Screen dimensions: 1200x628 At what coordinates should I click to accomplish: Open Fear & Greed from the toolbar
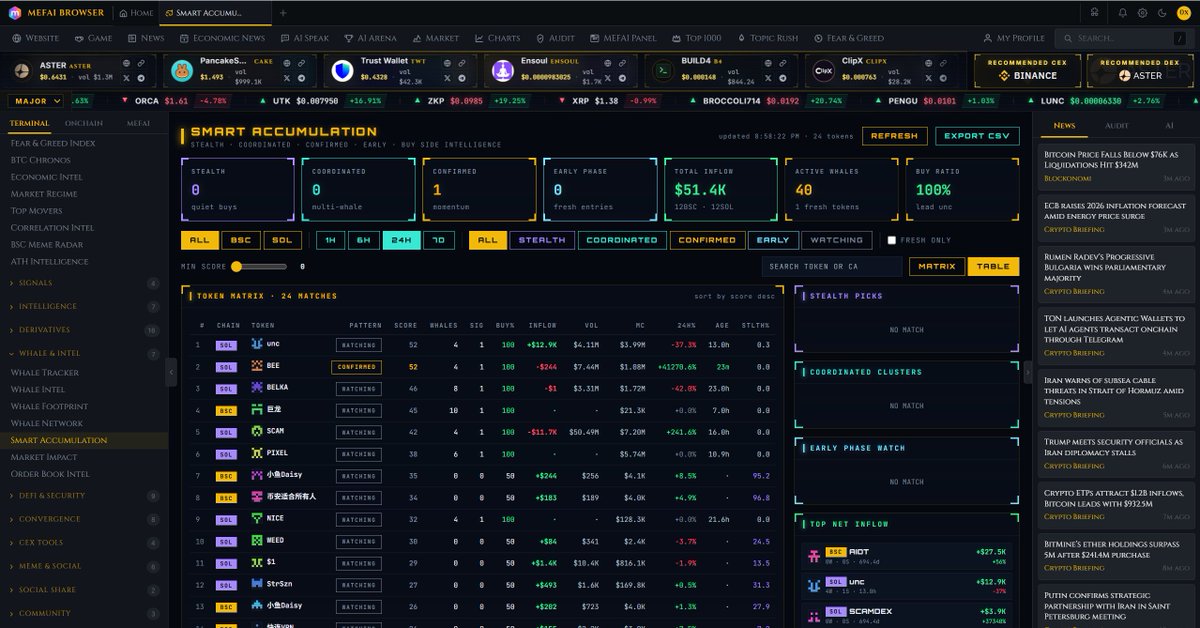tap(848, 38)
